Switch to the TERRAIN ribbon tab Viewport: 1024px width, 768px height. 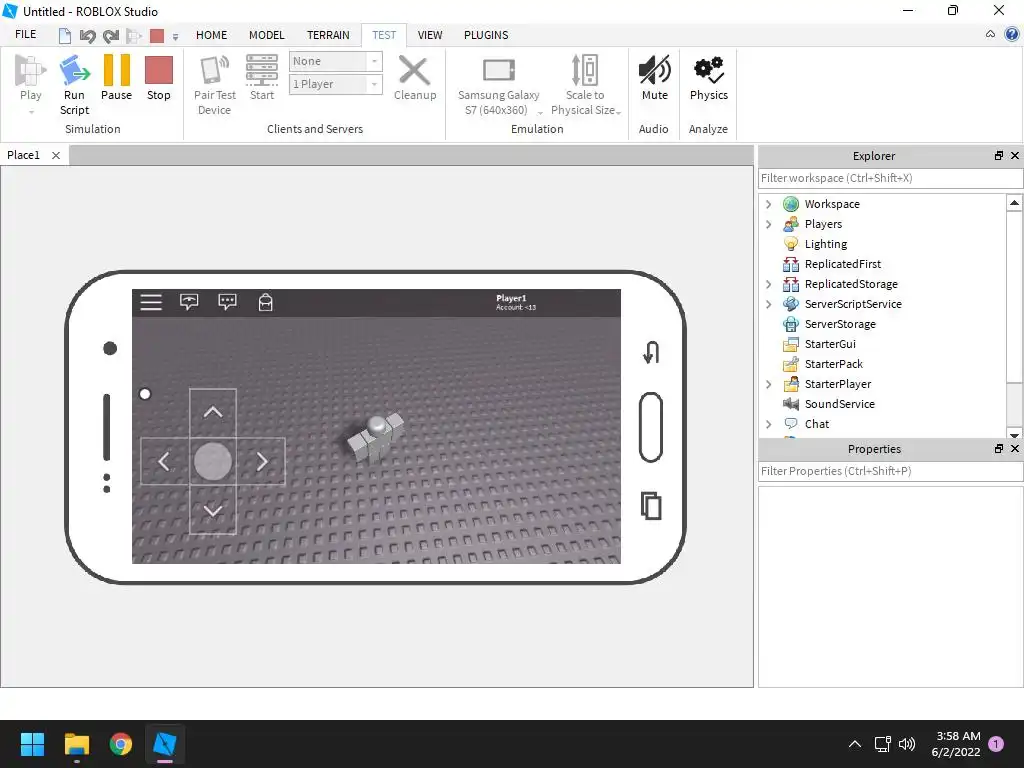[328, 35]
